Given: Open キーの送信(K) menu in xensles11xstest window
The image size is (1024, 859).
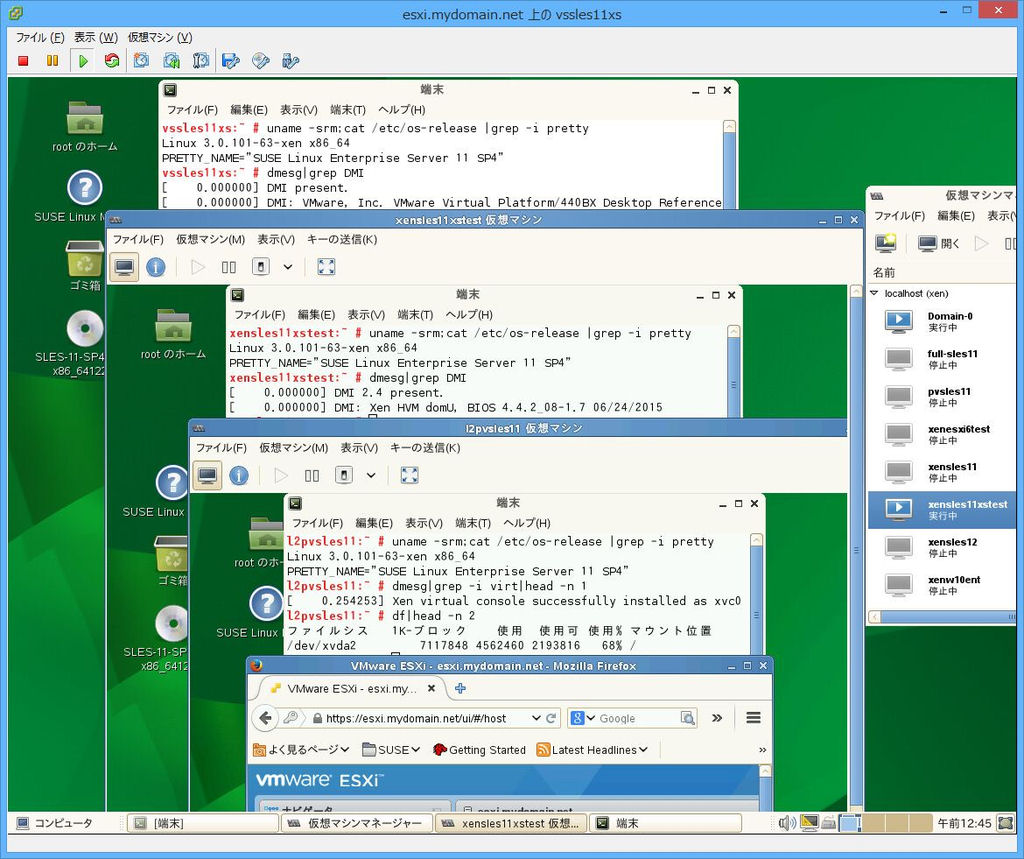Looking at the screenshot, I should click(342, 240).
